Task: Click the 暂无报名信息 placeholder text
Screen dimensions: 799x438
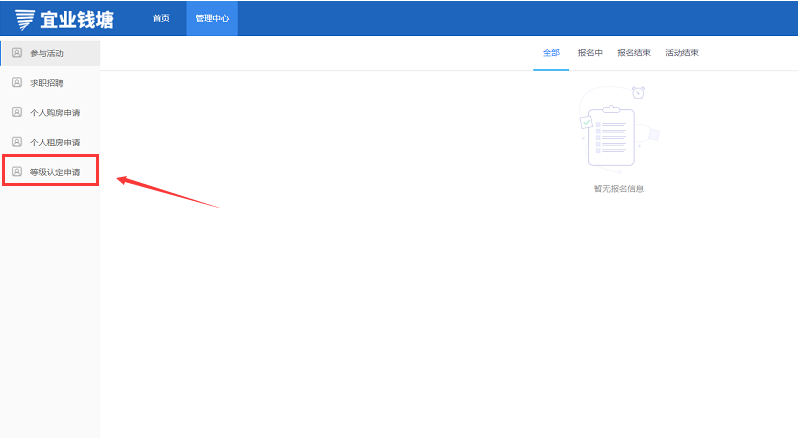Action: 618,188
